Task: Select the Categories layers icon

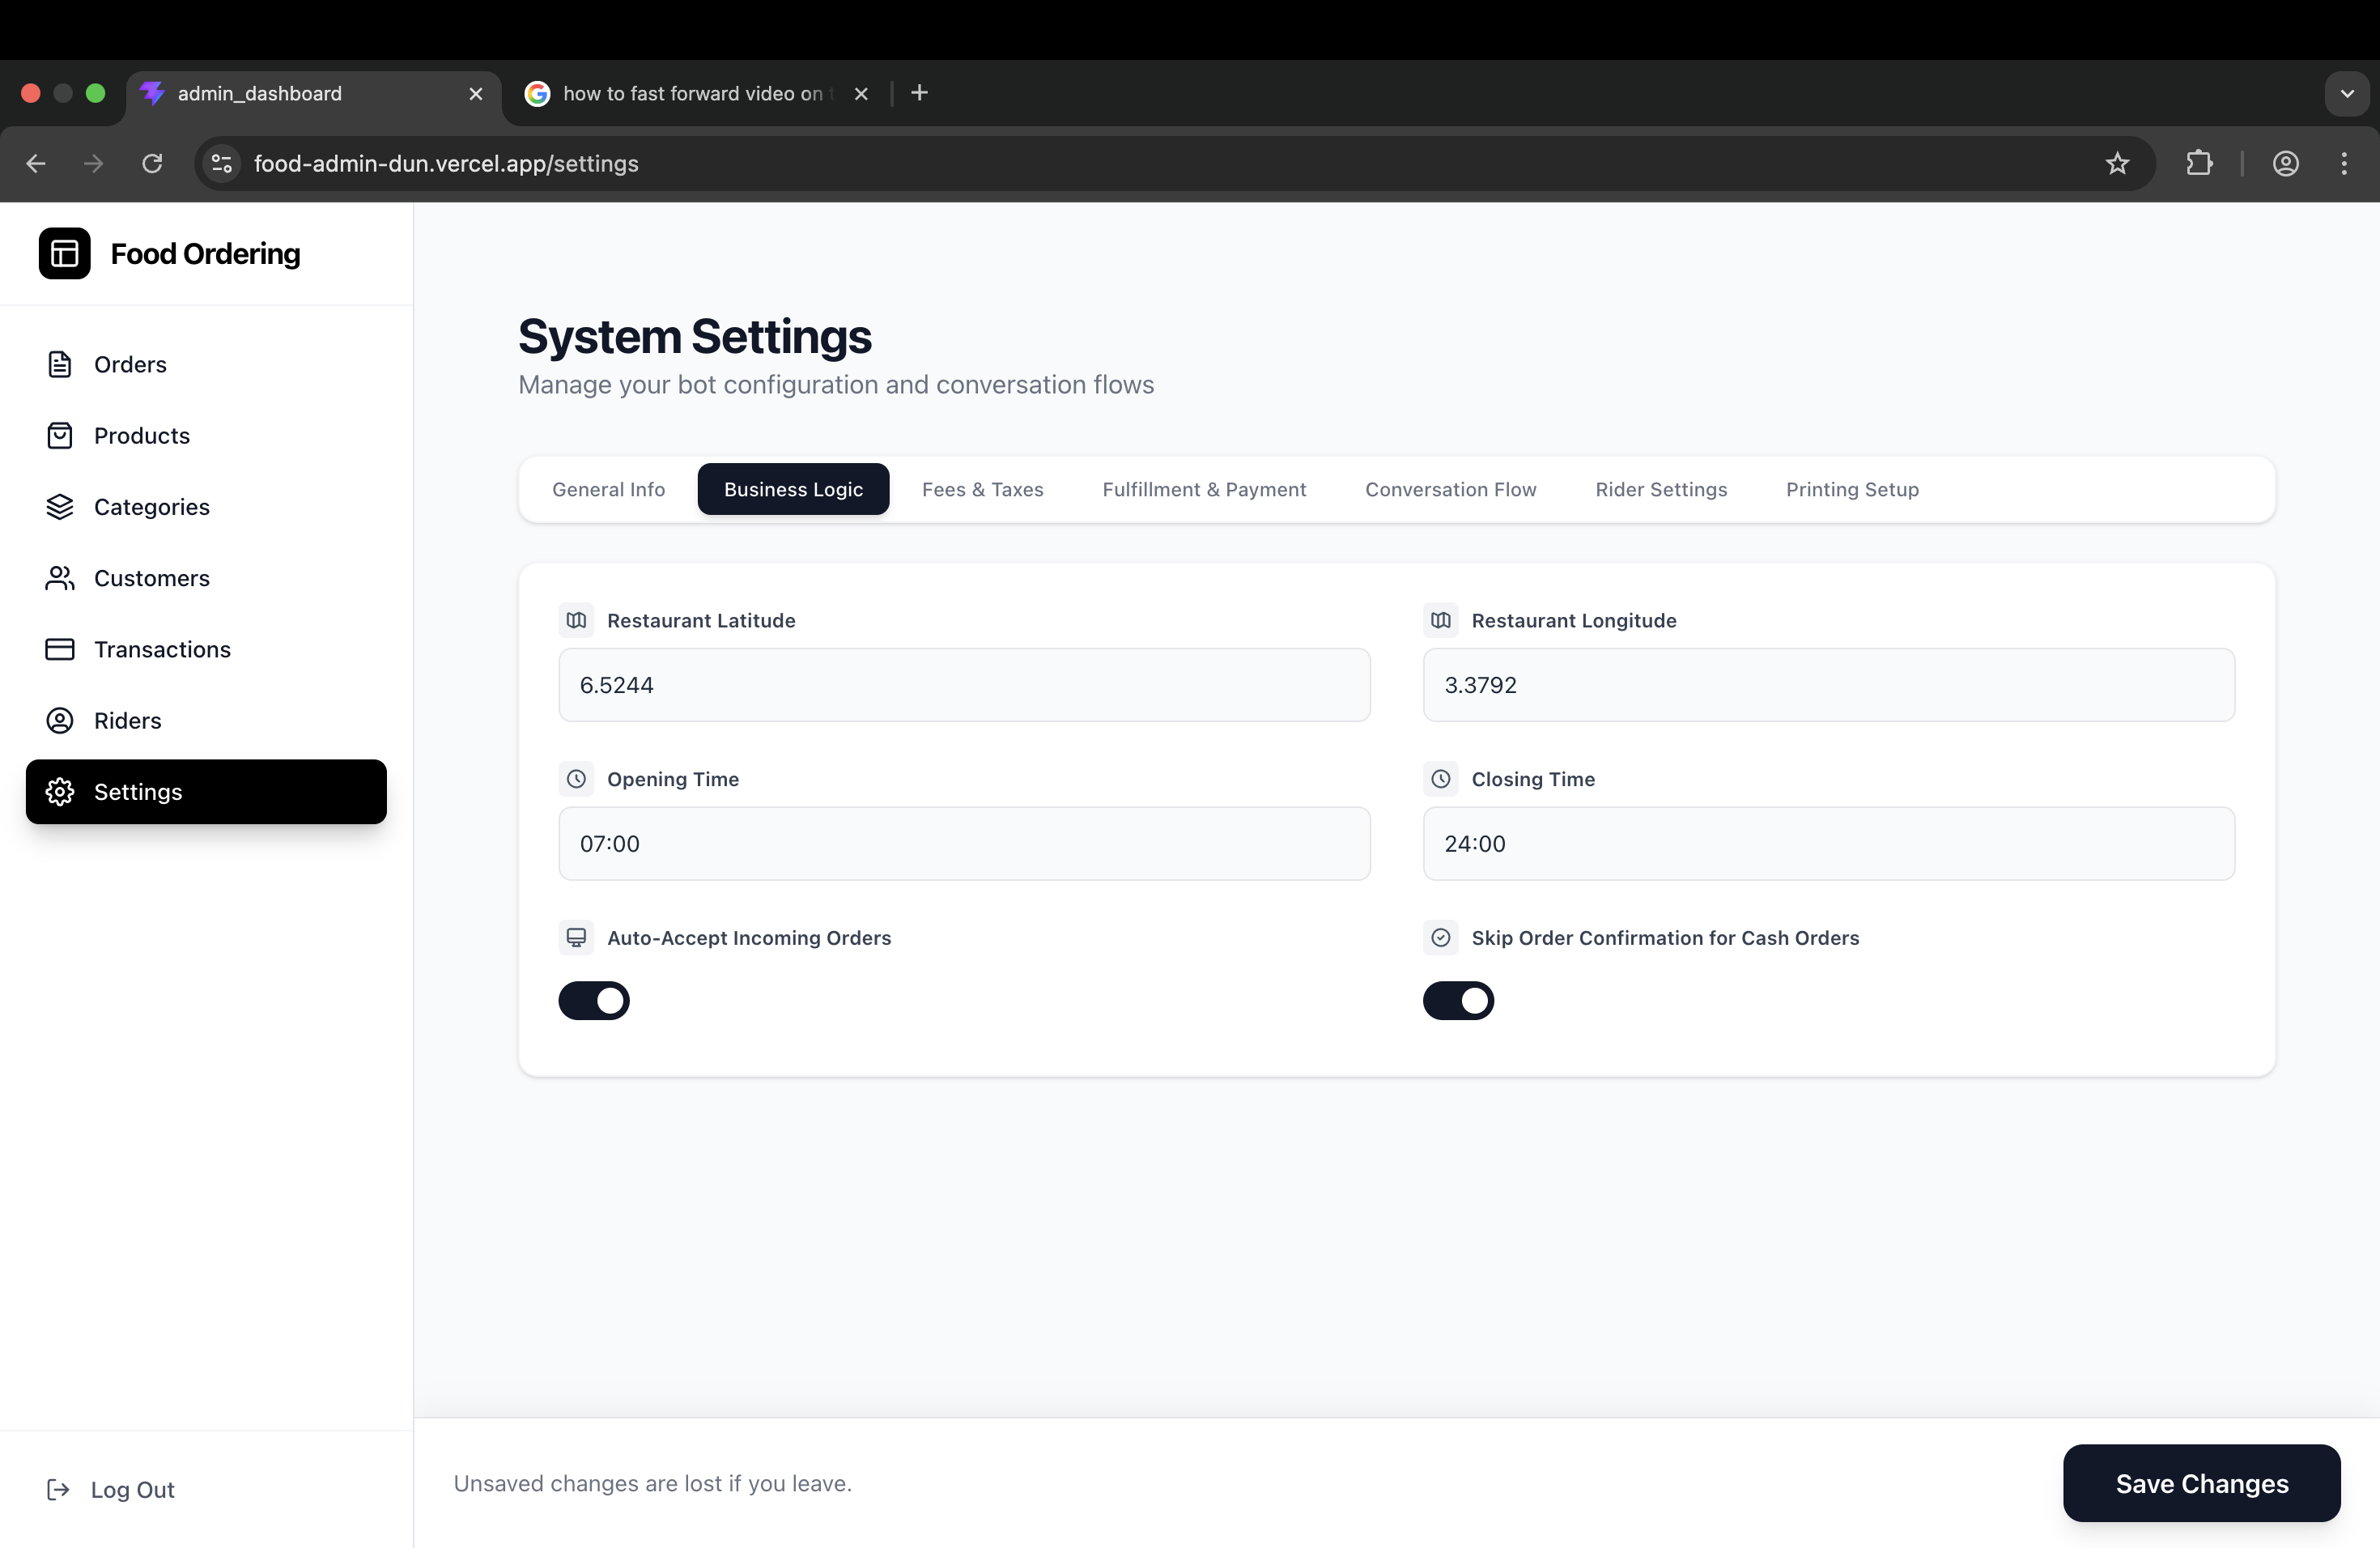Action: pos(60,507)
